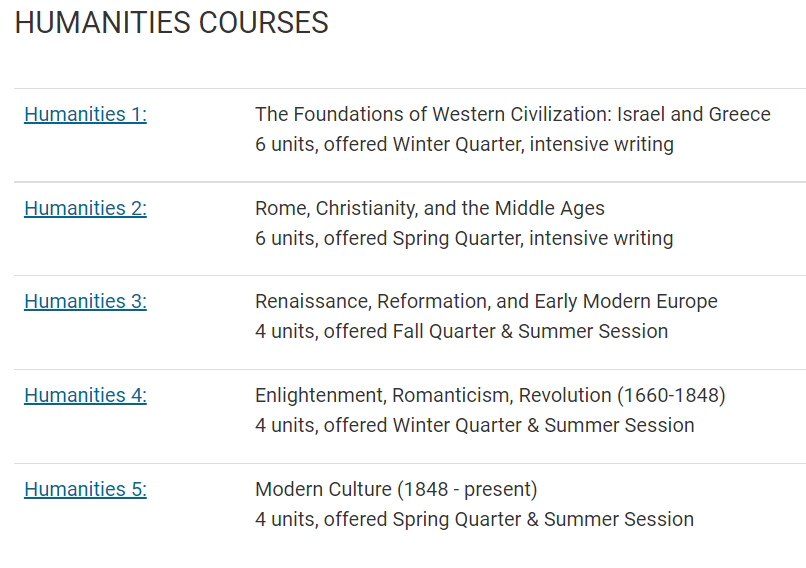
Task: Open the Humanities 1 course link
Action: pos(85,114)
